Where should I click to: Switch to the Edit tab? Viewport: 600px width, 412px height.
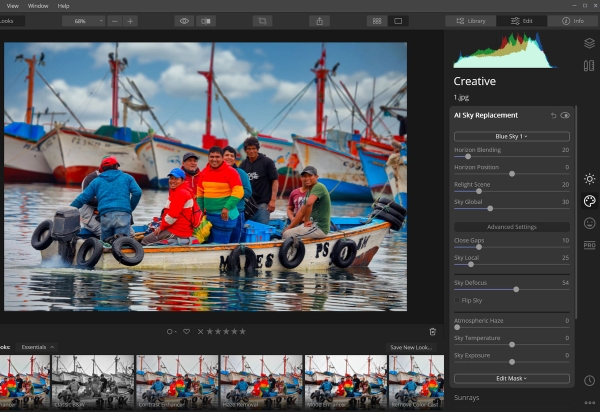522,21
